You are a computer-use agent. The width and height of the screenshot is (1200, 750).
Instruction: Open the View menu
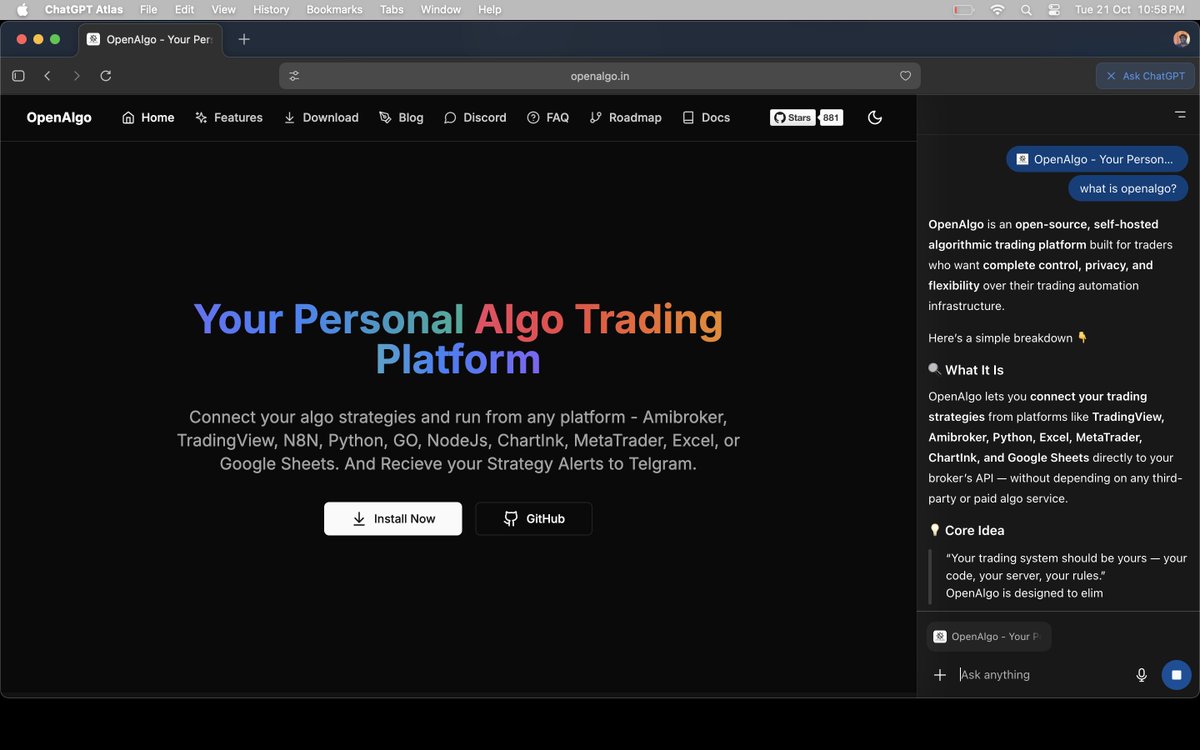(x=224, y=9)
